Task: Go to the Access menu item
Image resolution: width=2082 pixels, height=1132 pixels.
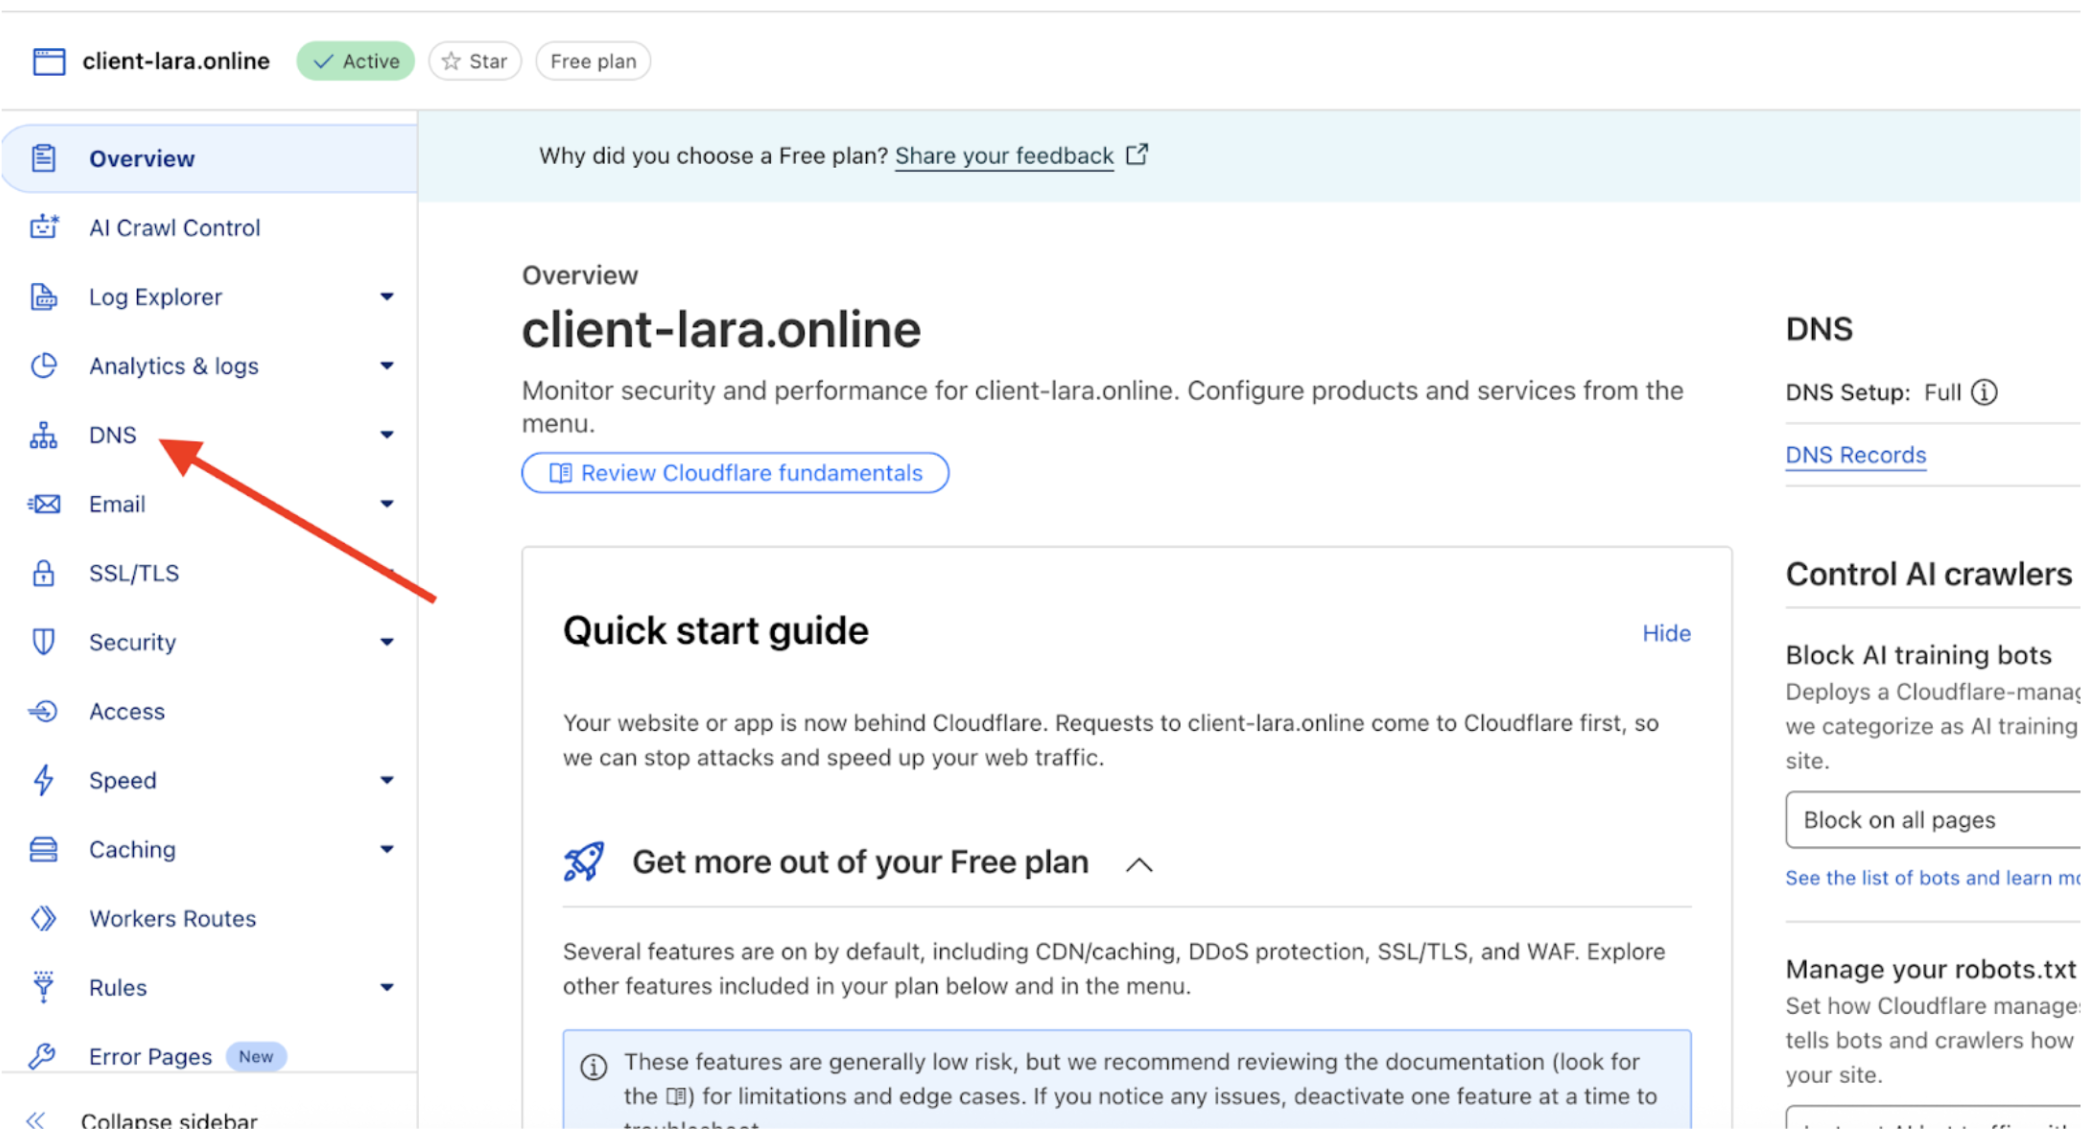Action: [126, 711]
